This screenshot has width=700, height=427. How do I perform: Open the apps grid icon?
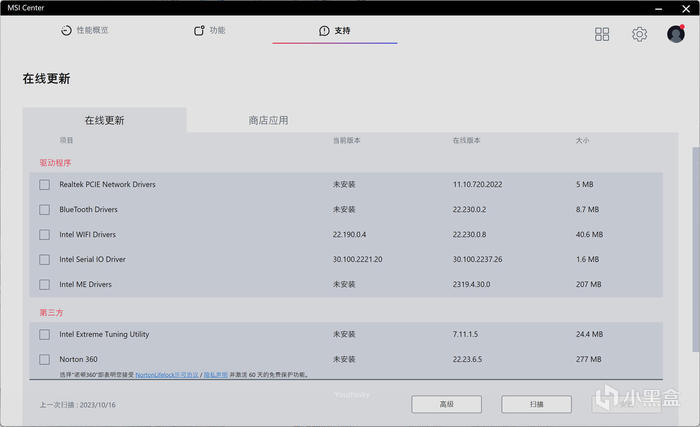pyautogui.click(x=602, y=34)
